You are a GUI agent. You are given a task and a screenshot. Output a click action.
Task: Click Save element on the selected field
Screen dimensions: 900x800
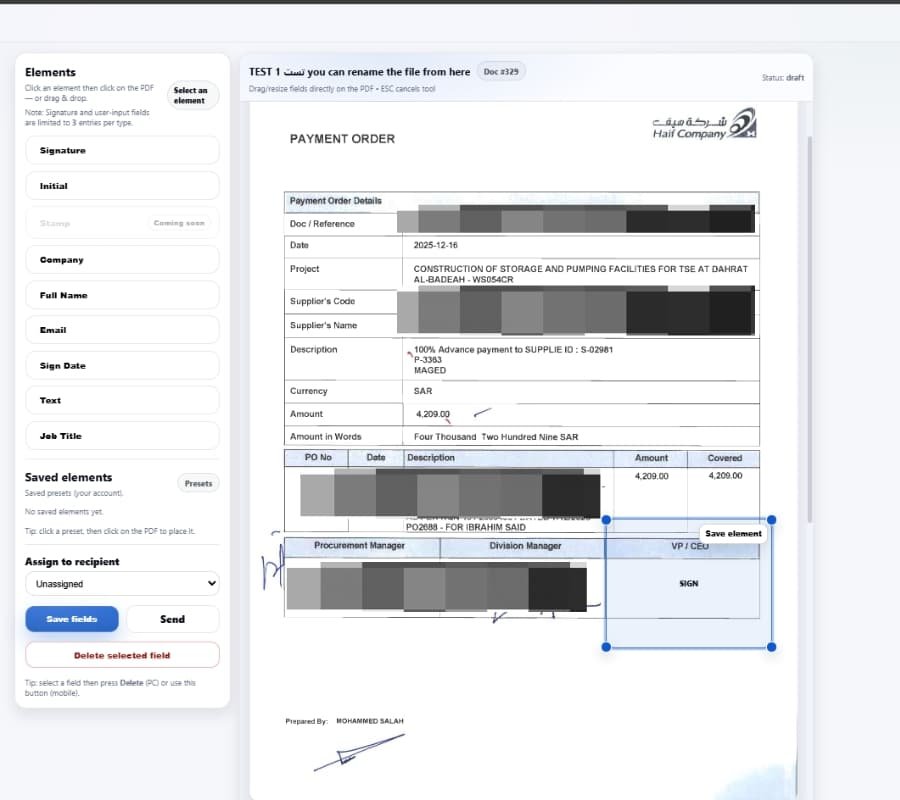[x=733, y=533]
